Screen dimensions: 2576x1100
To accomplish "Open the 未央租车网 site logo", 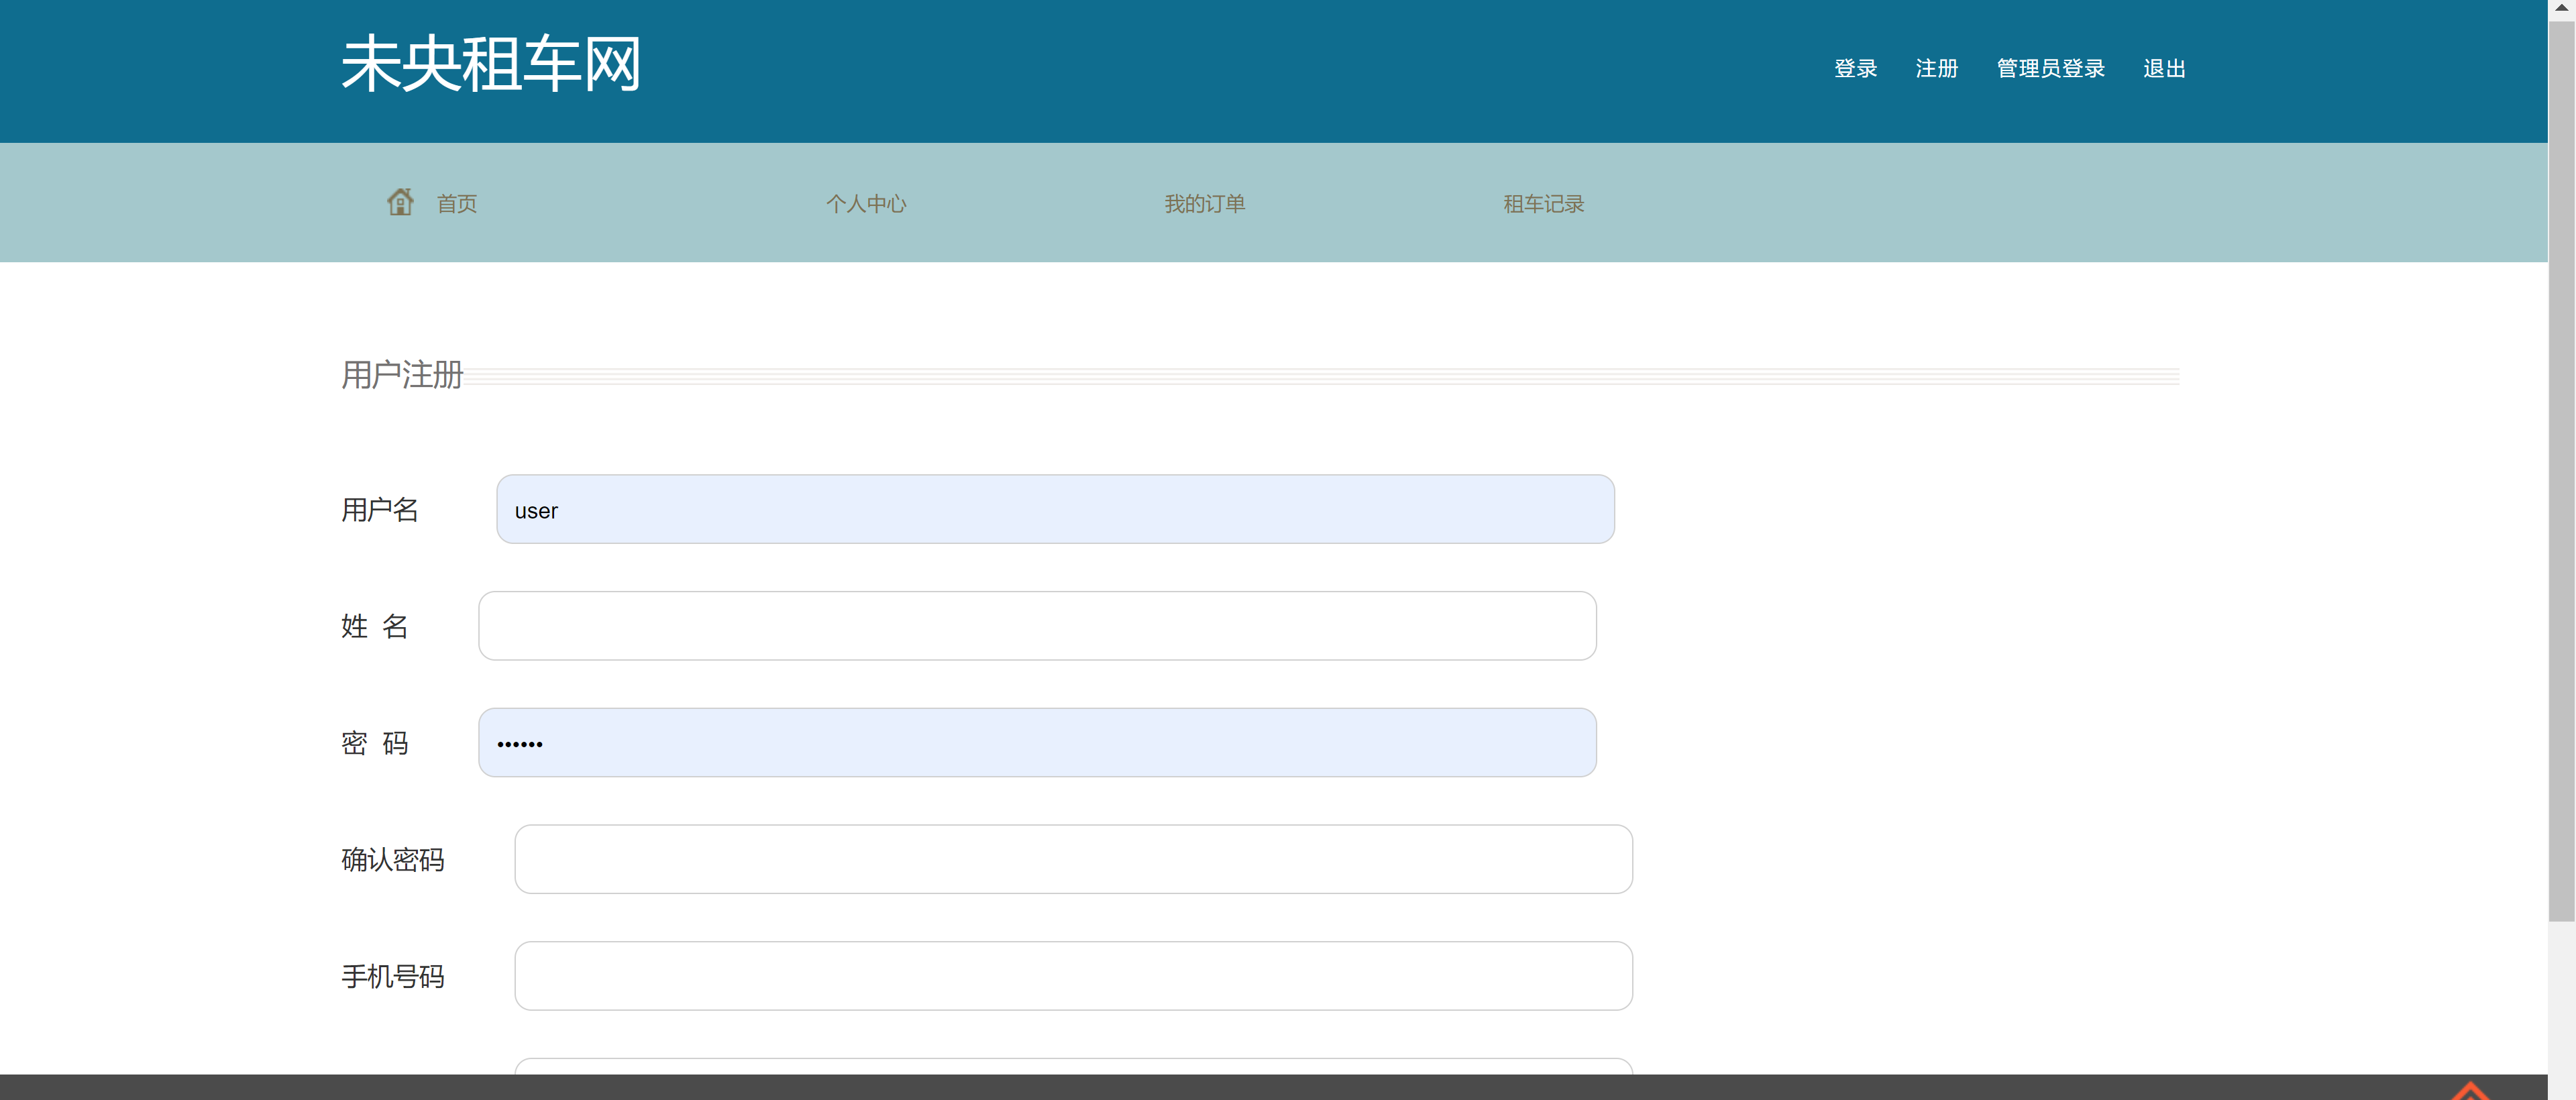I will tap(492, 64).
